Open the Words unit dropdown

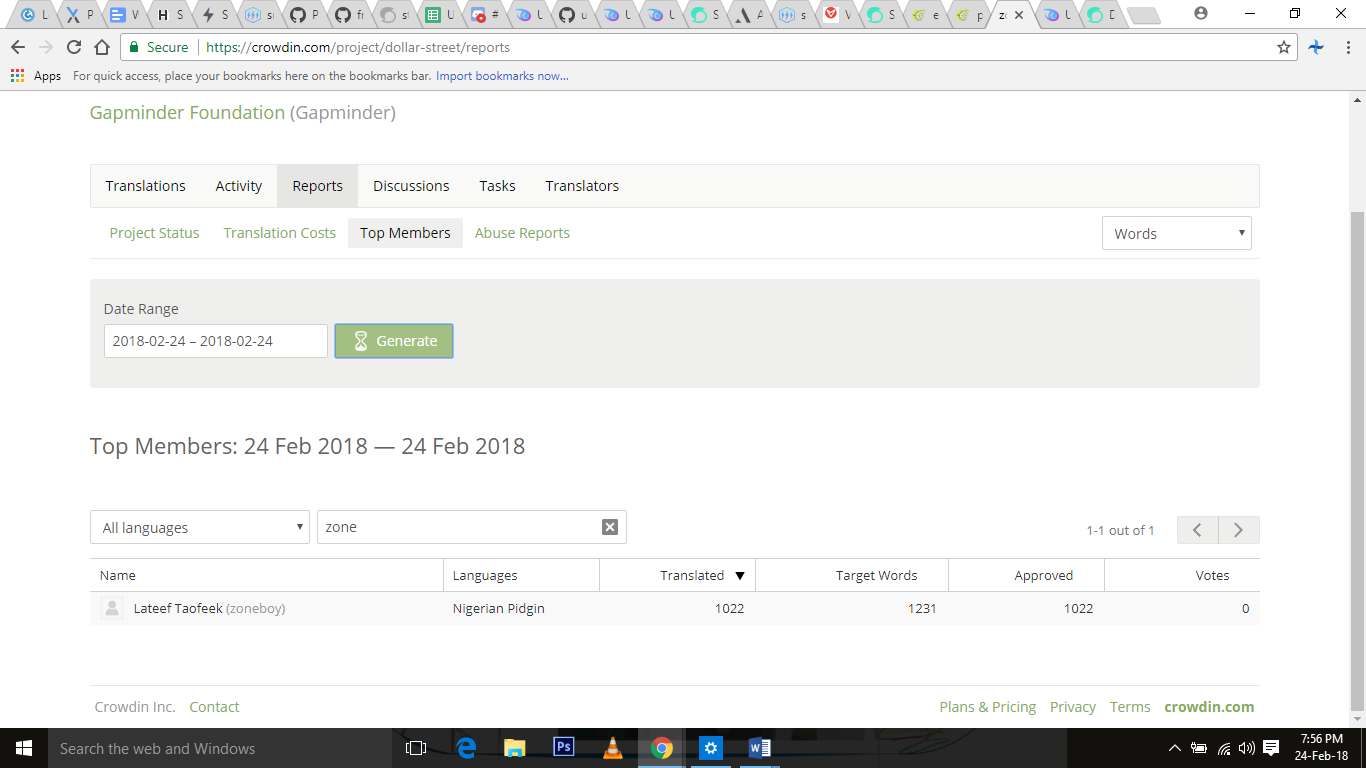coord(1177,233)
